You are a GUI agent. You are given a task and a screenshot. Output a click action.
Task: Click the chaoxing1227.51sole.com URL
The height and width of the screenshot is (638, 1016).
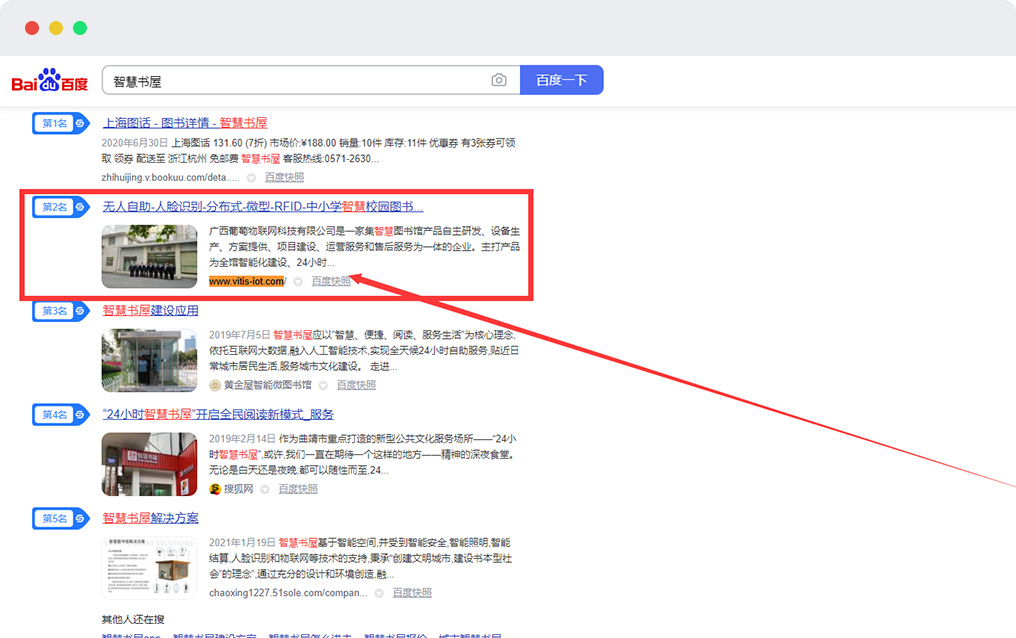click(x=288, y=593)
